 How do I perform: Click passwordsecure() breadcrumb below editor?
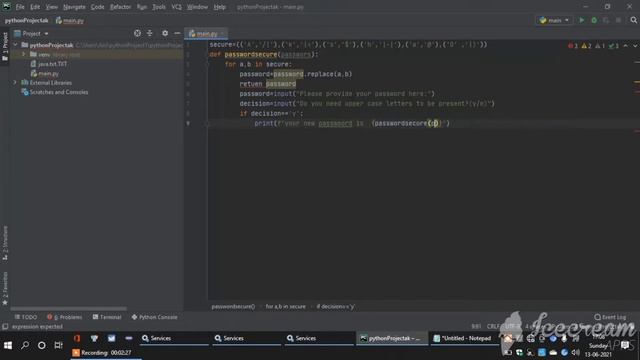tap(233, 307)
